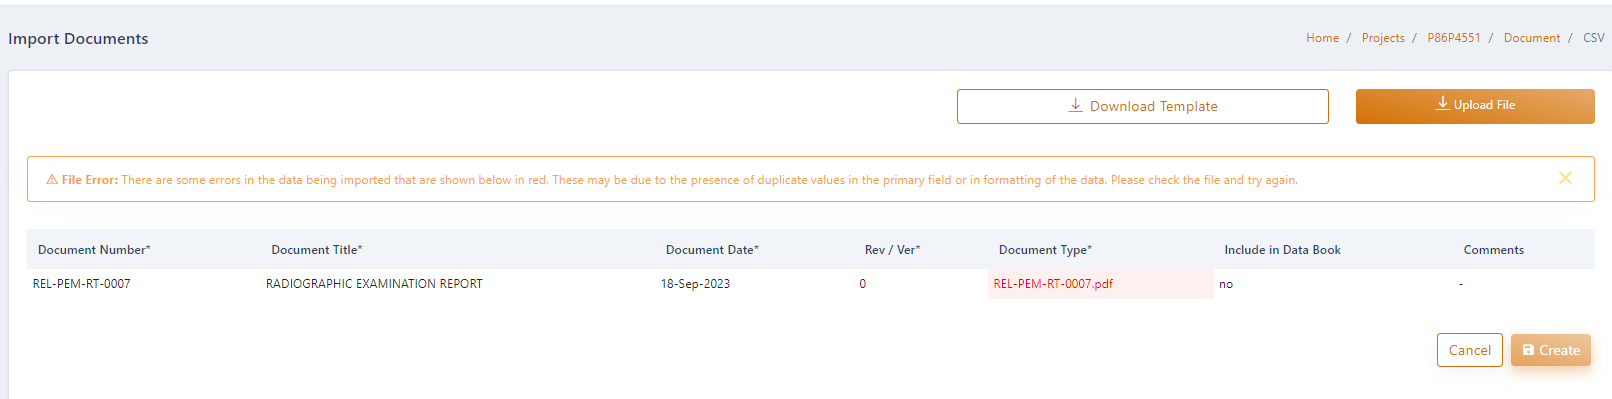Click the Include in Data Book header
1612x399 pixels.
1282,250
